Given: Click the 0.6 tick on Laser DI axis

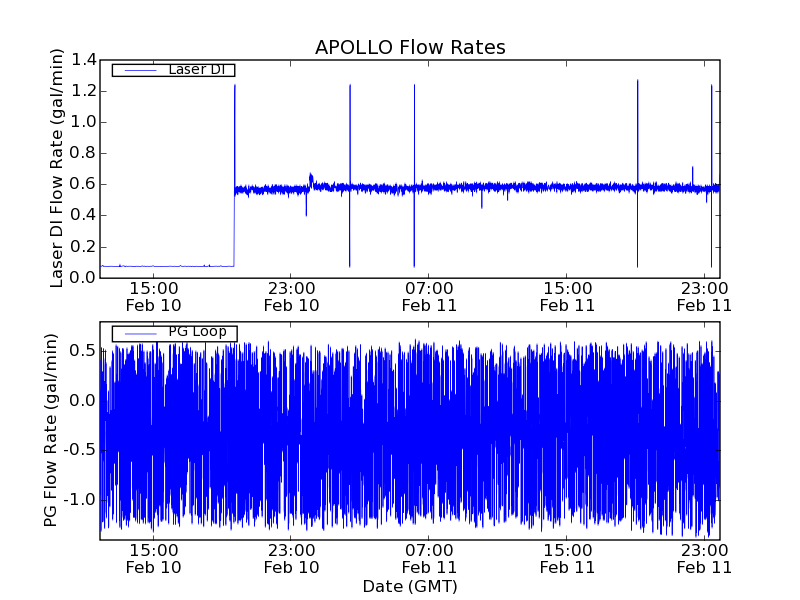Looking at the screenshot, I should point(84,185).
